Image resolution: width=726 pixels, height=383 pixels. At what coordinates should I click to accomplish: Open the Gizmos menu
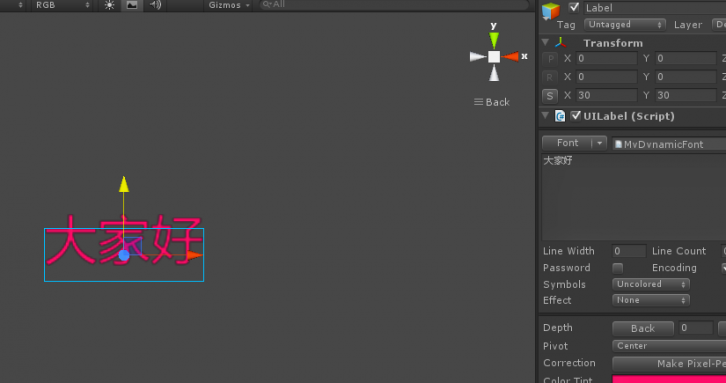[229, 5]
